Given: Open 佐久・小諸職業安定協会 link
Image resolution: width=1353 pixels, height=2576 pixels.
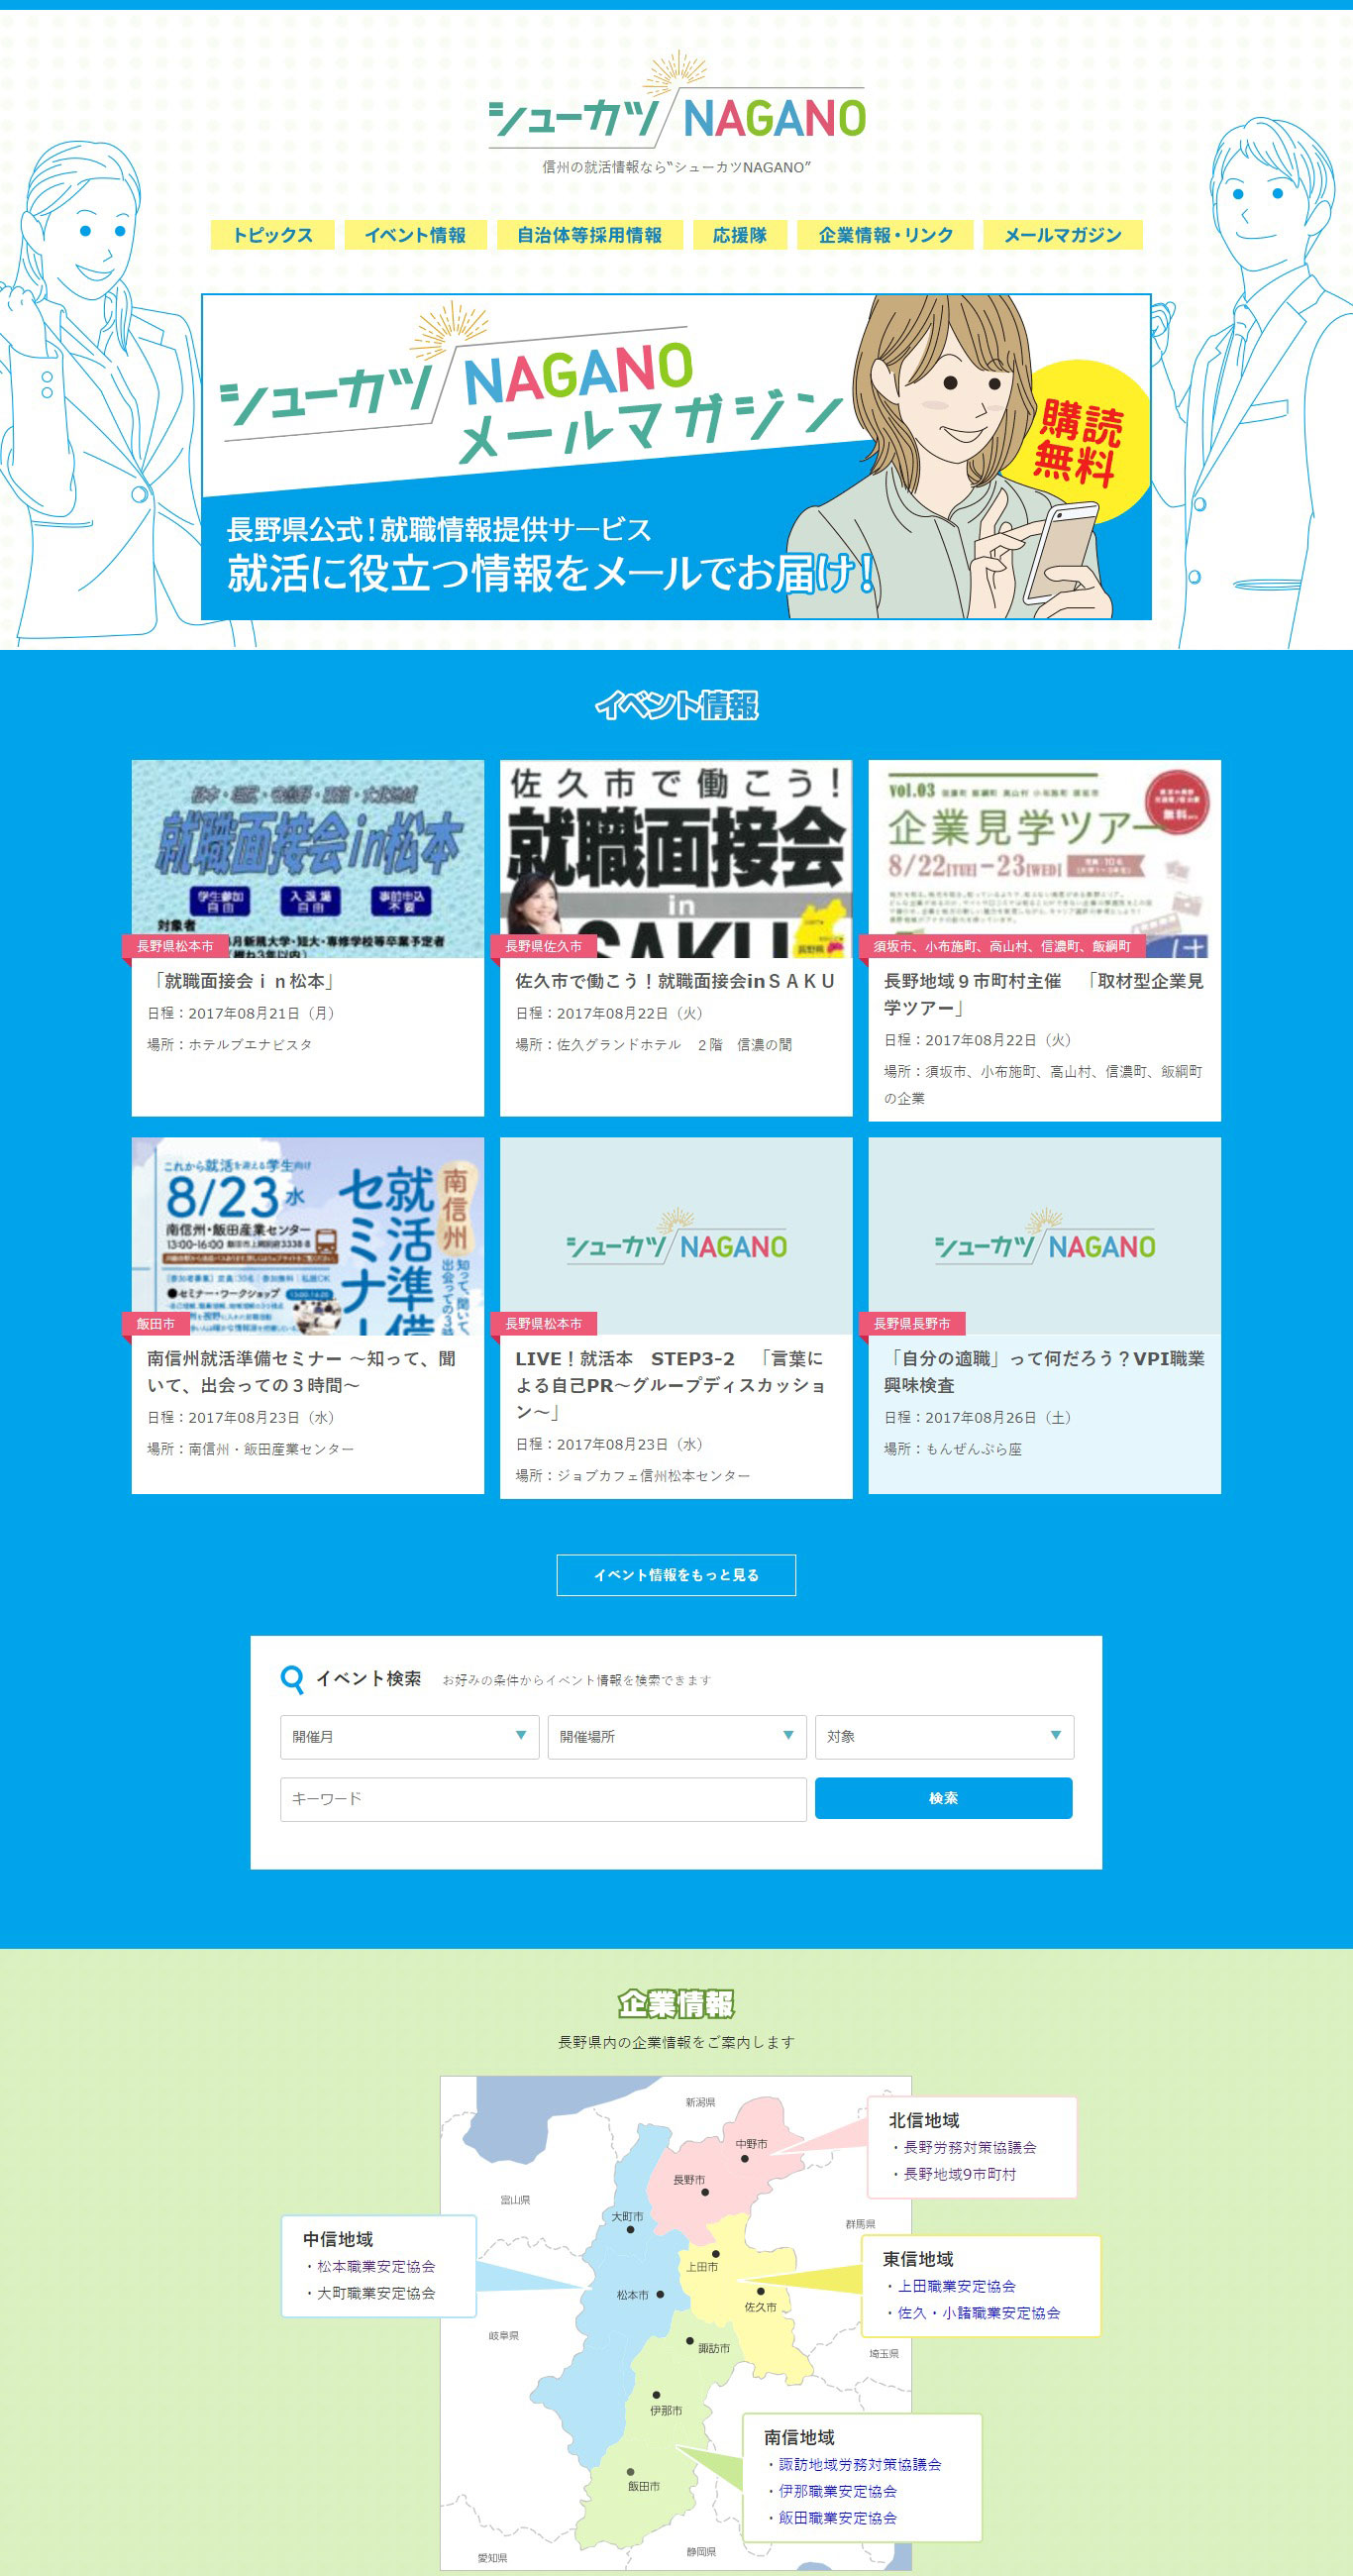Looking at the screenshot, I should coord(978,2313).
